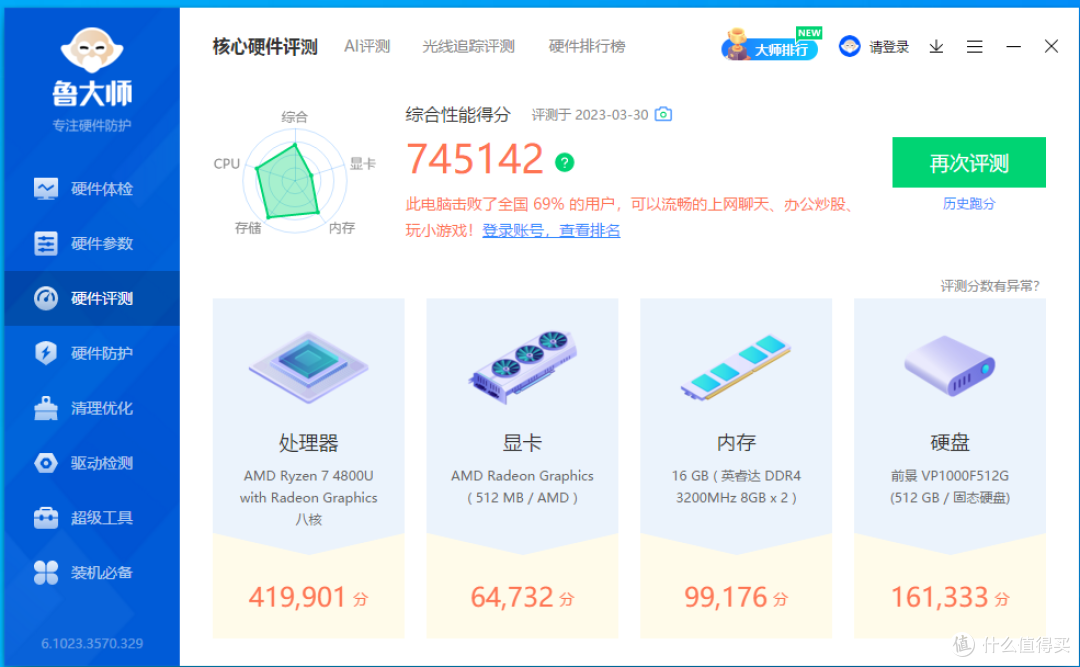The height and width of the screenshot is (667, 1080).
Task: Open 硬件参数 in the sidebar
Action: click(x=92, y=243)
